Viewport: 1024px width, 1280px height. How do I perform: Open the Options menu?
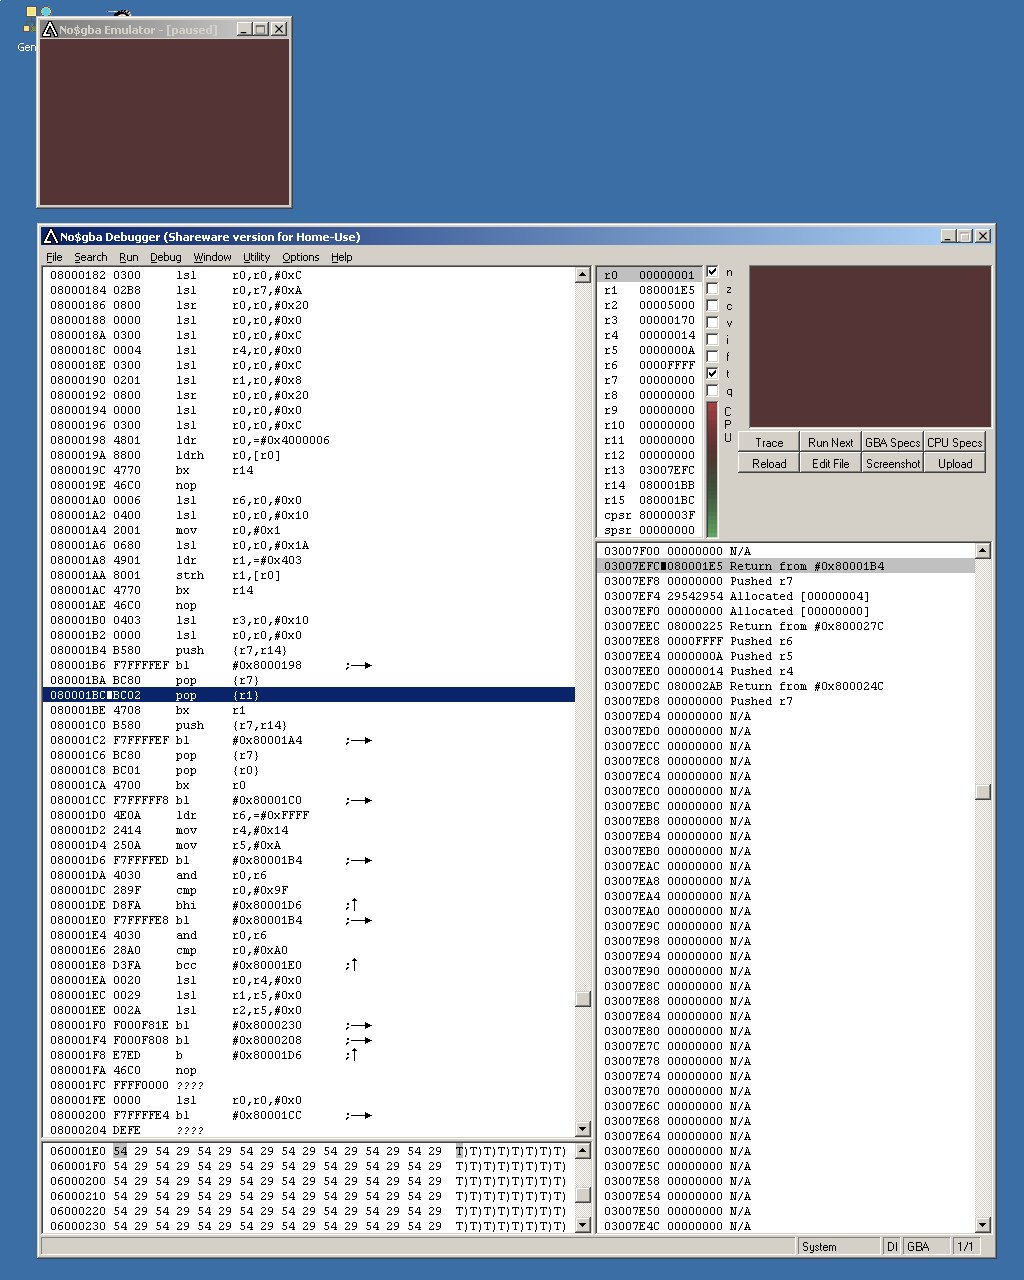tap(300, 257)
